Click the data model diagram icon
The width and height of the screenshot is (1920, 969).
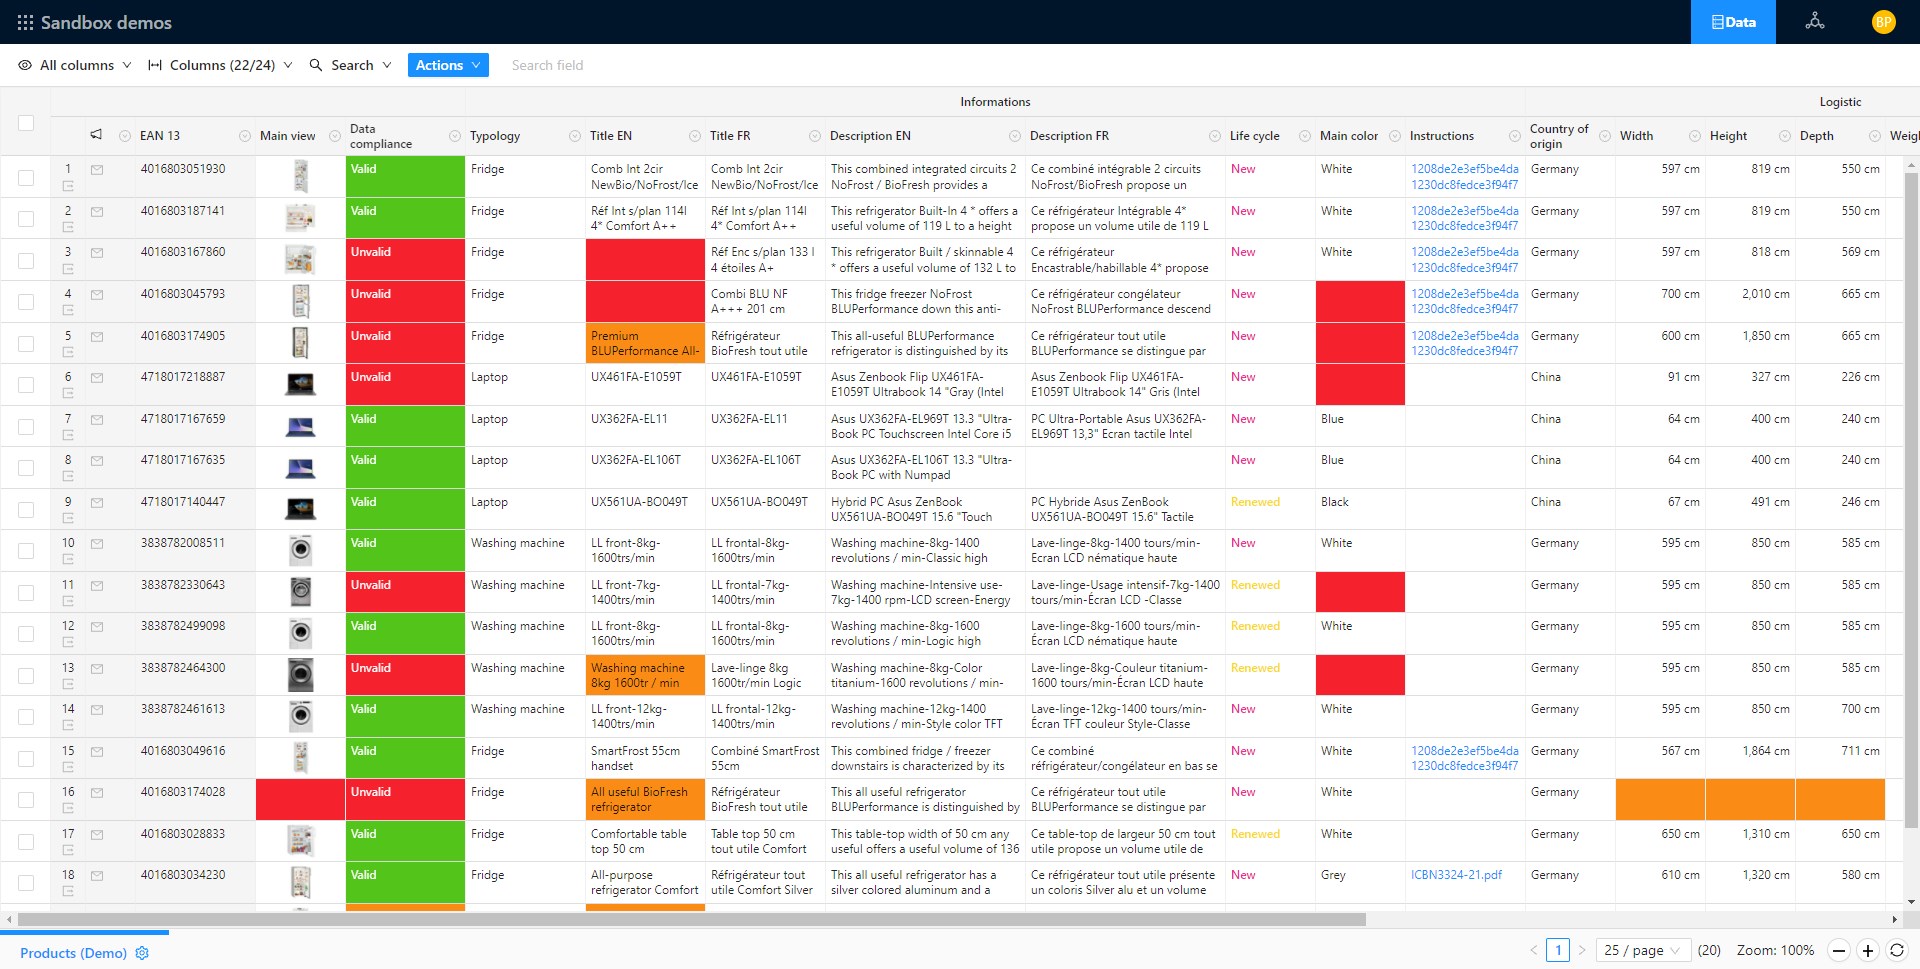pyautogui.click(x=1814, y=22)
